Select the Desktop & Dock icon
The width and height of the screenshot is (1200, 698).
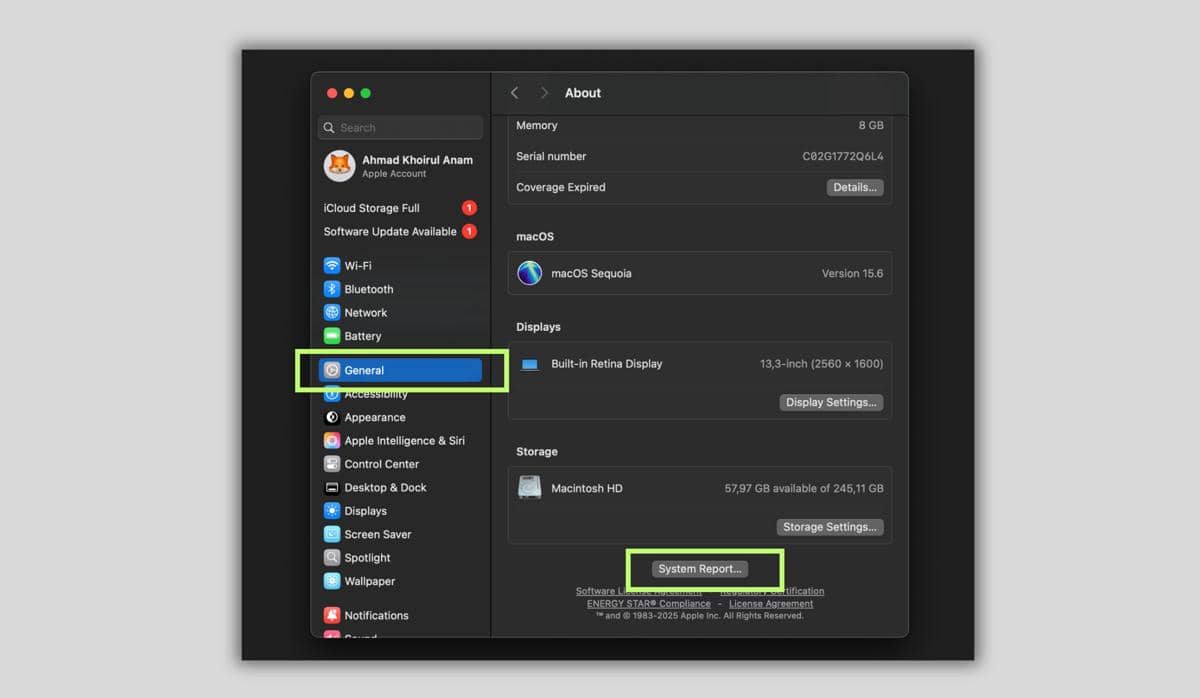coord(333,487)
